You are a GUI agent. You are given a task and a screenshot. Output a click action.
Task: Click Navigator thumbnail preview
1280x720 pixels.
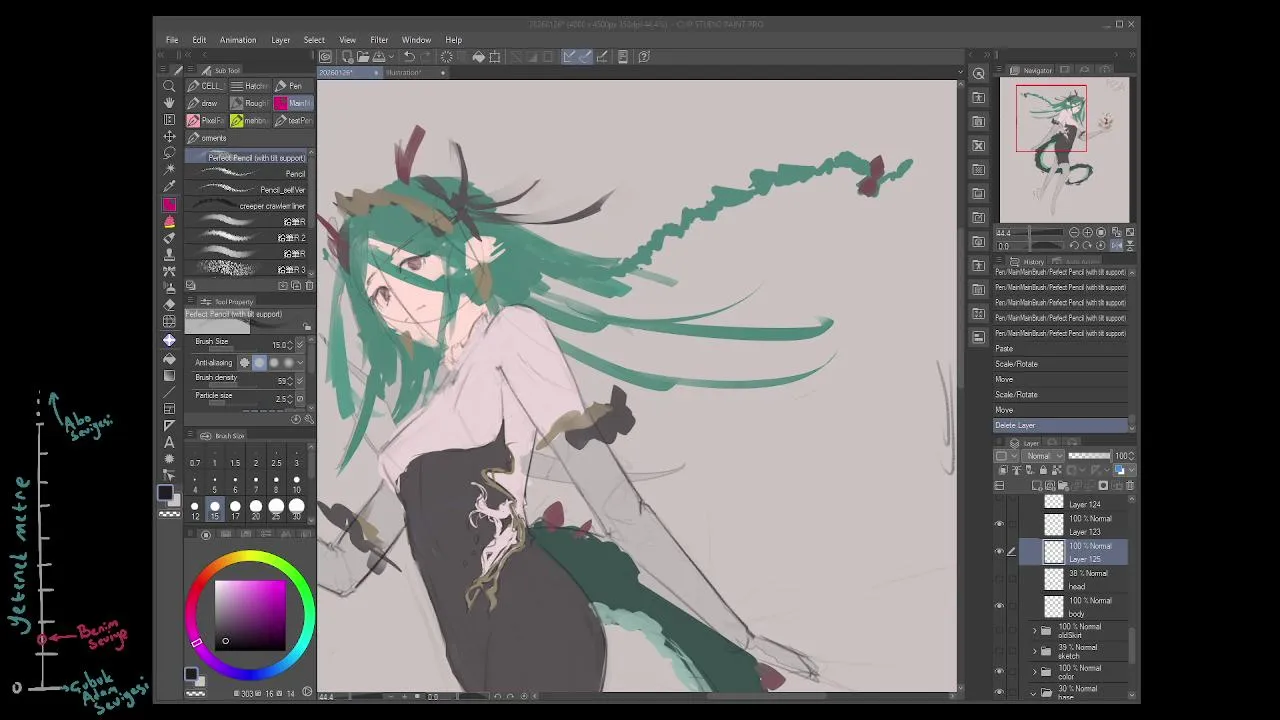click(x=1064, y=150)
